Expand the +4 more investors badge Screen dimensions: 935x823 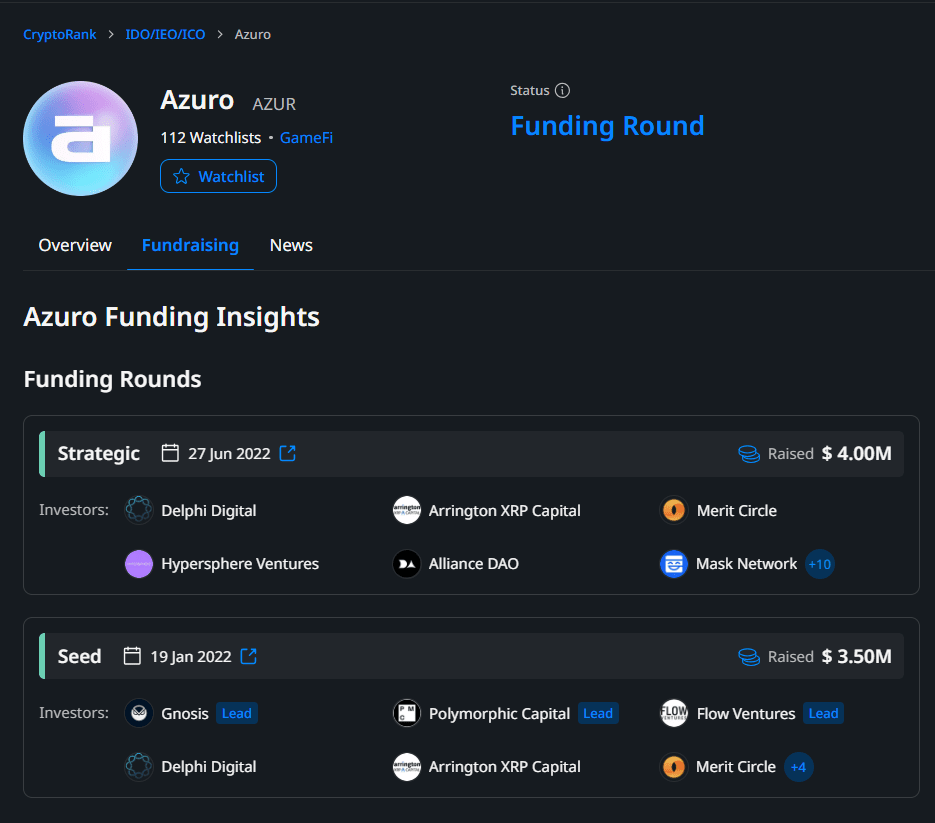tap(798, 767)
